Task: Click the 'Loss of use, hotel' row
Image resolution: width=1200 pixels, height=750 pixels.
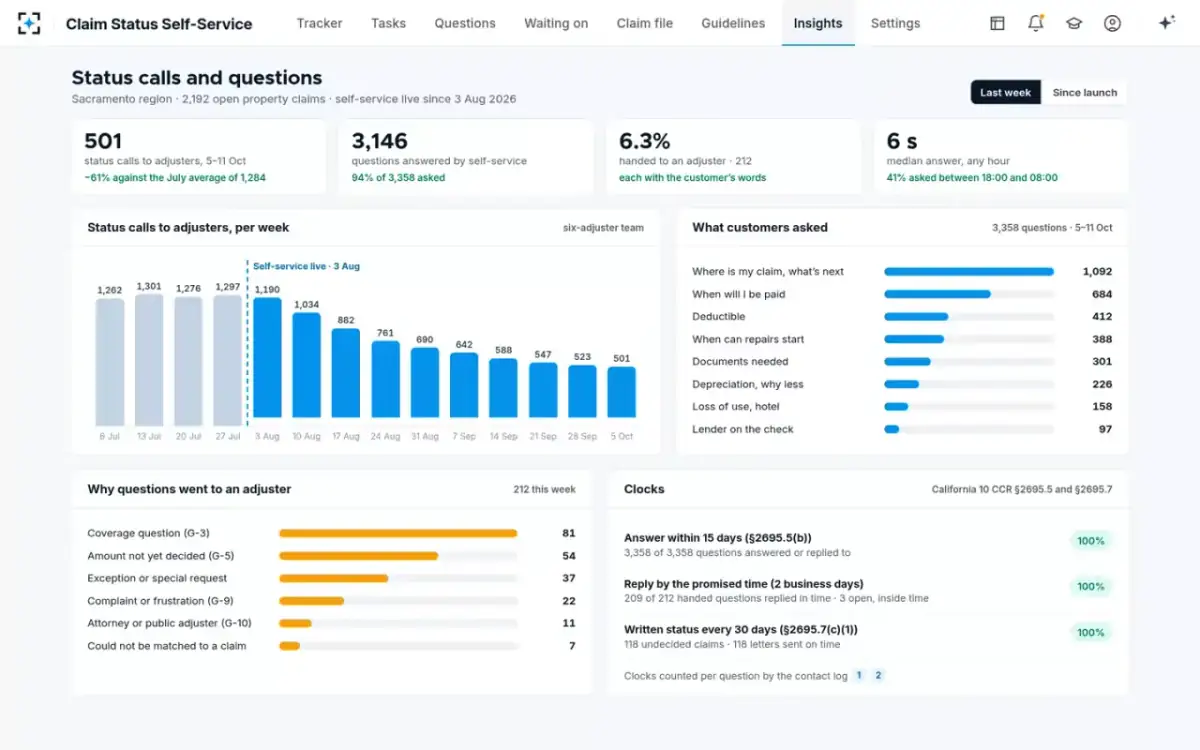Action: 902,407
